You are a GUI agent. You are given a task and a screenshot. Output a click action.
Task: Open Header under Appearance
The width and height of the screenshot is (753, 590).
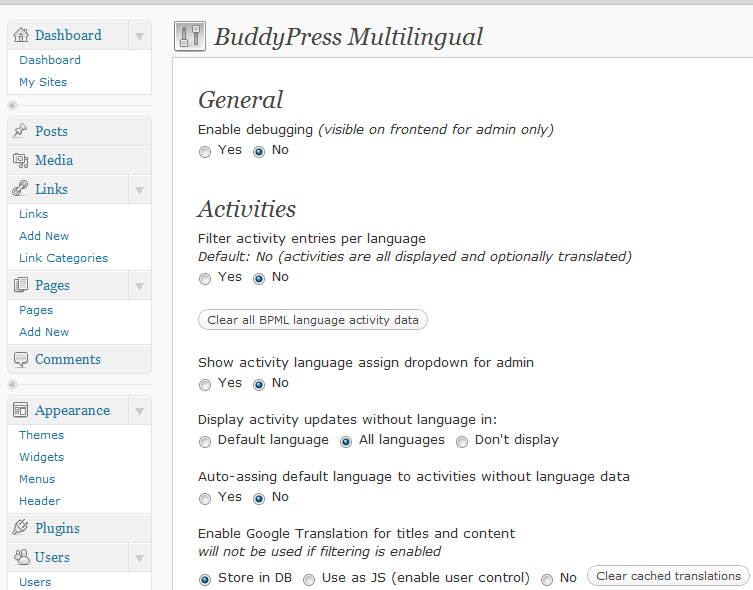pos(39,501)
